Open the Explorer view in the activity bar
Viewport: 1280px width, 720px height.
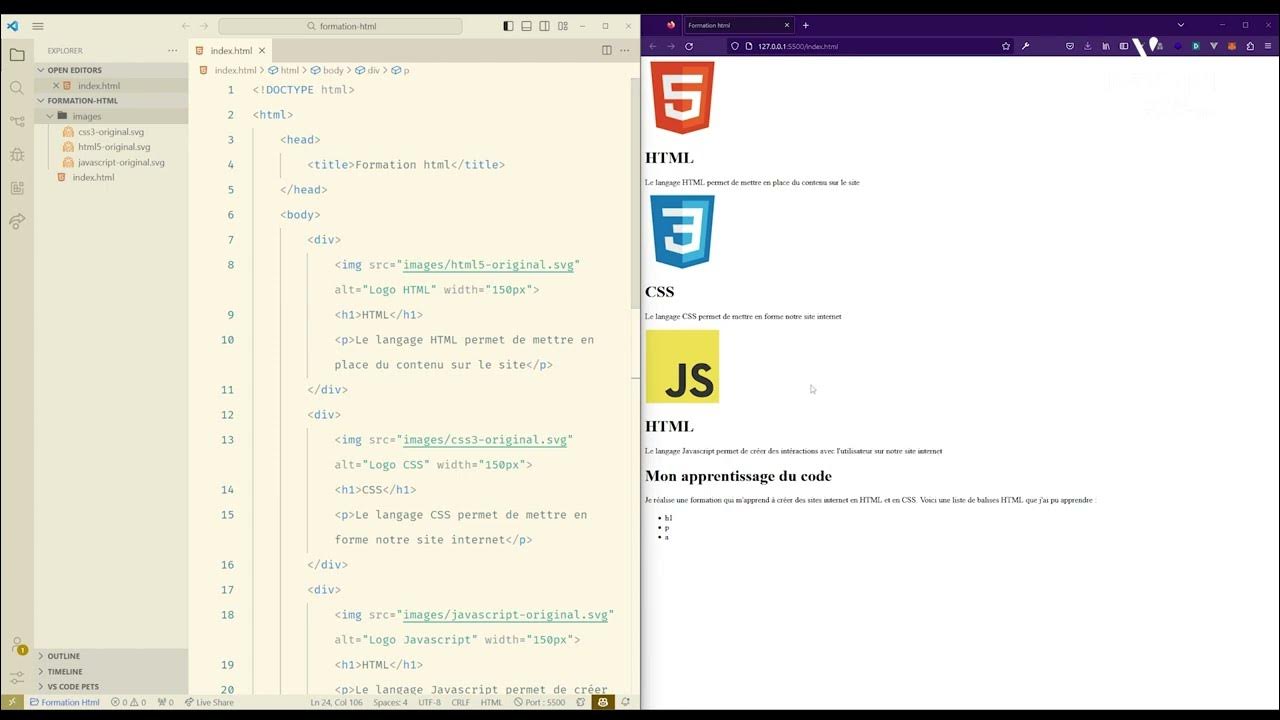point(17,55)
